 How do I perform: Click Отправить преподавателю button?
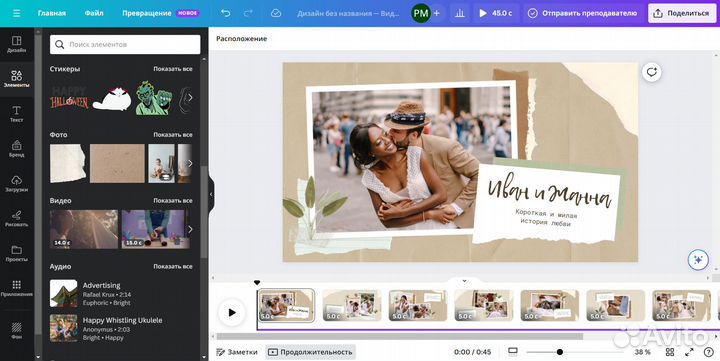point(582,13)
